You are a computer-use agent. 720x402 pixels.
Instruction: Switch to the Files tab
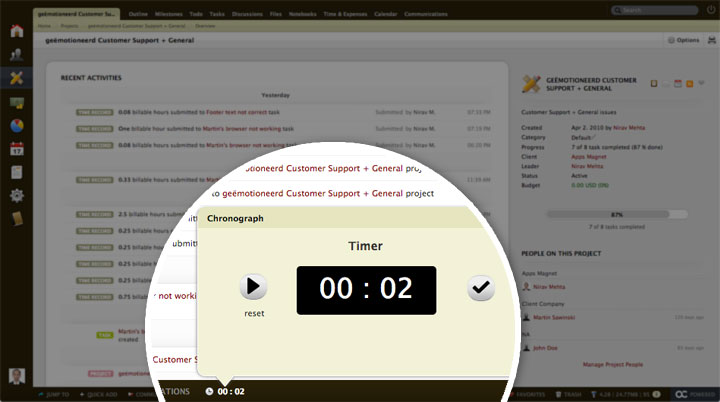(x=276, y=14)
